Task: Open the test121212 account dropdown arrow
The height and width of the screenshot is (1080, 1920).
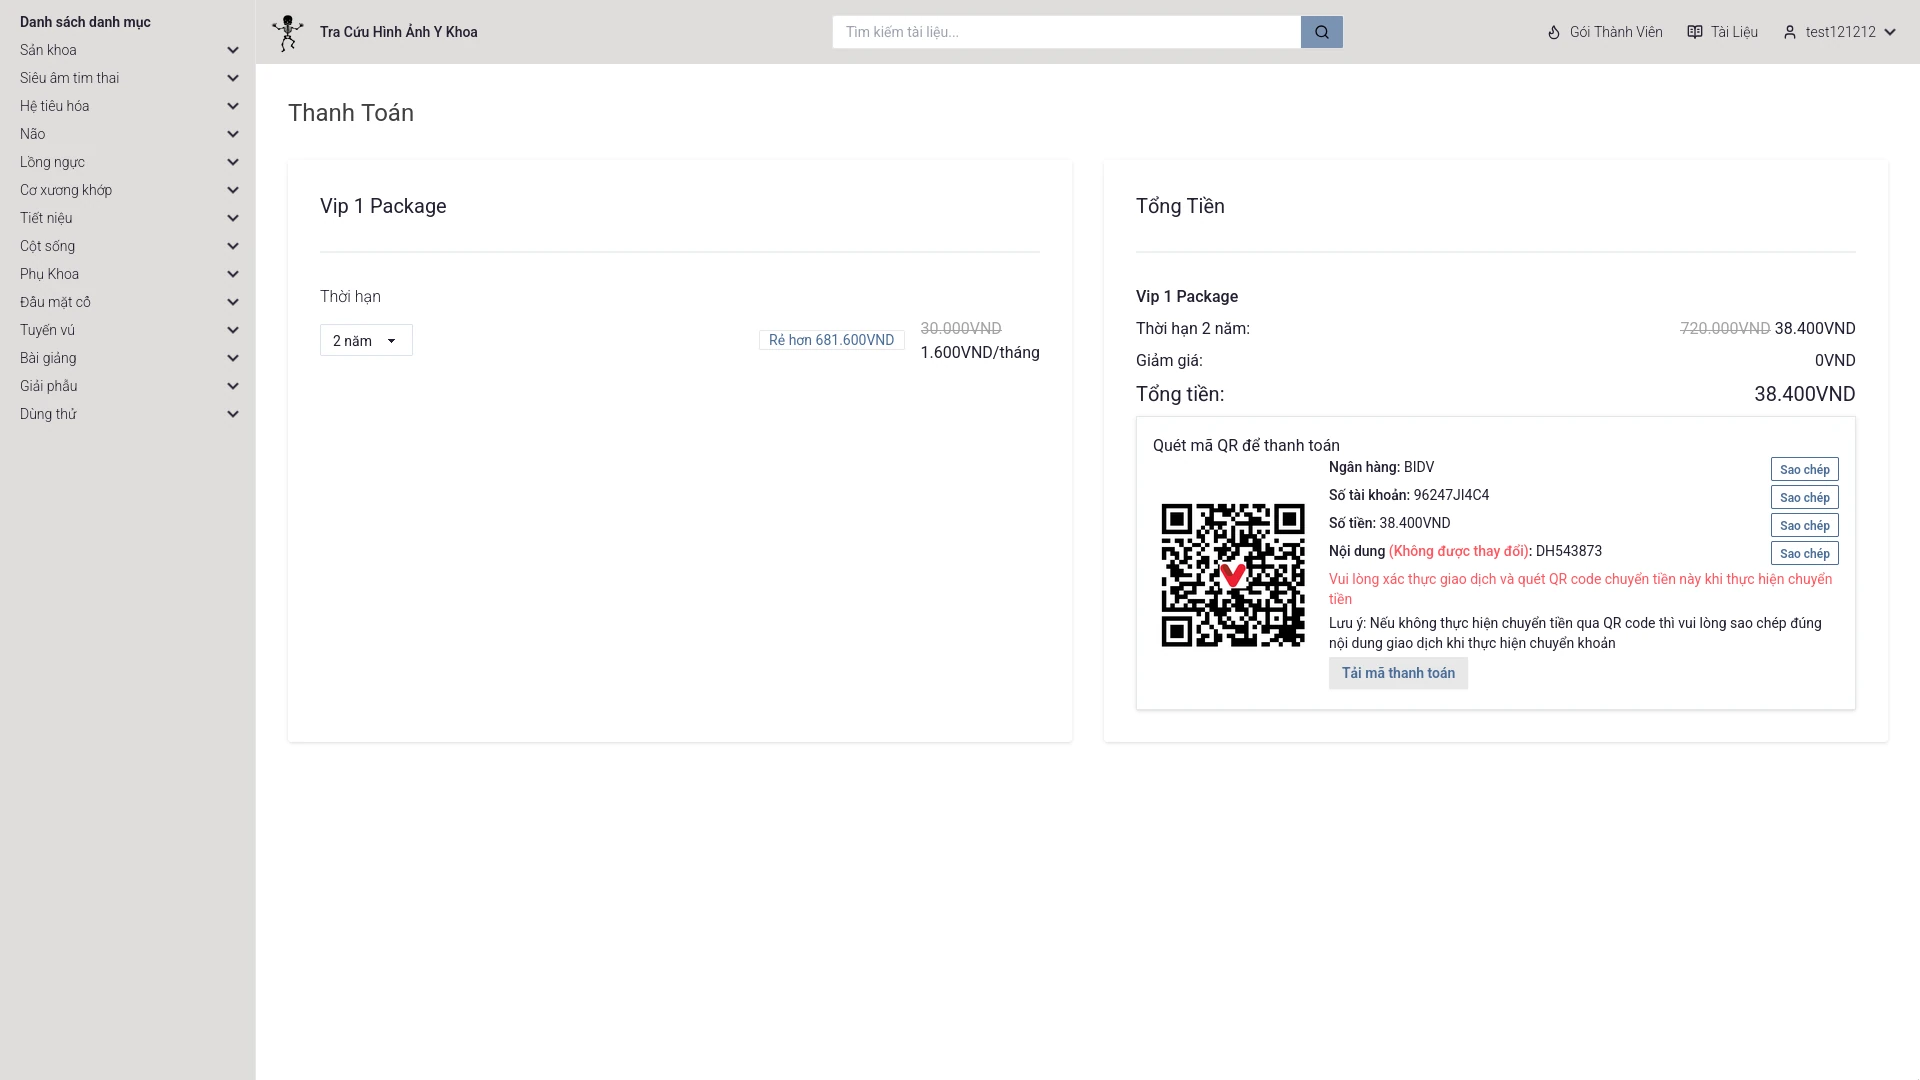Action: point(1890,32)
